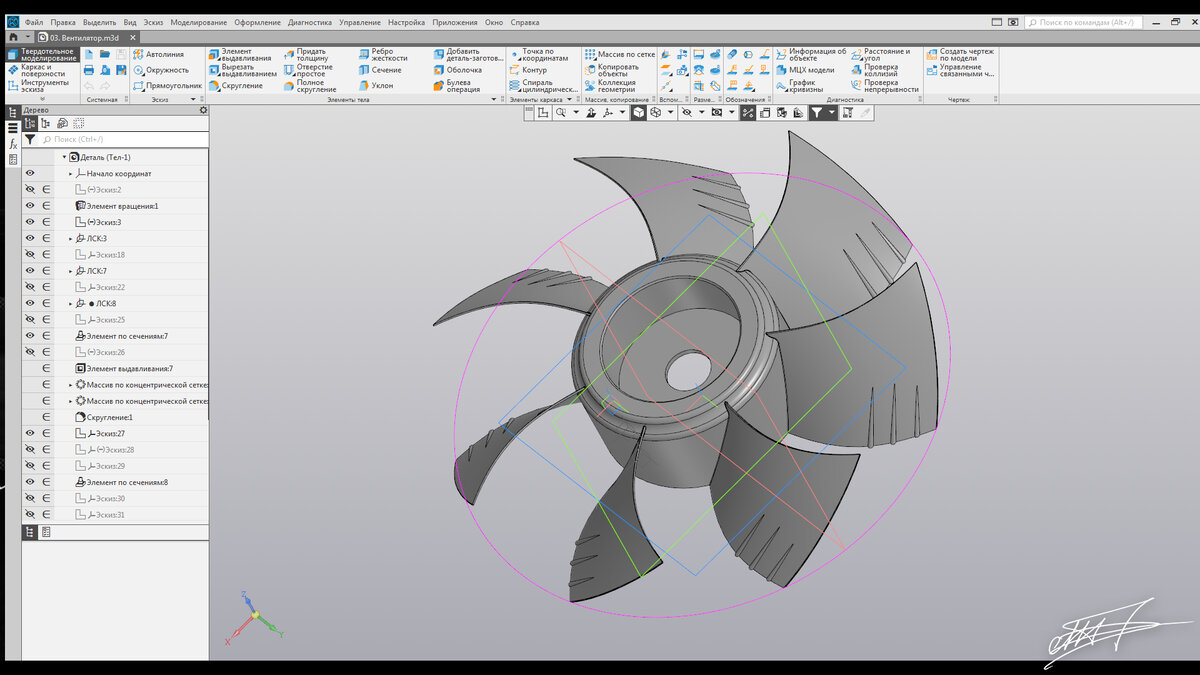Select the Уклон draft tool
The image size is (1200, 675).
[x=376, y=86]
